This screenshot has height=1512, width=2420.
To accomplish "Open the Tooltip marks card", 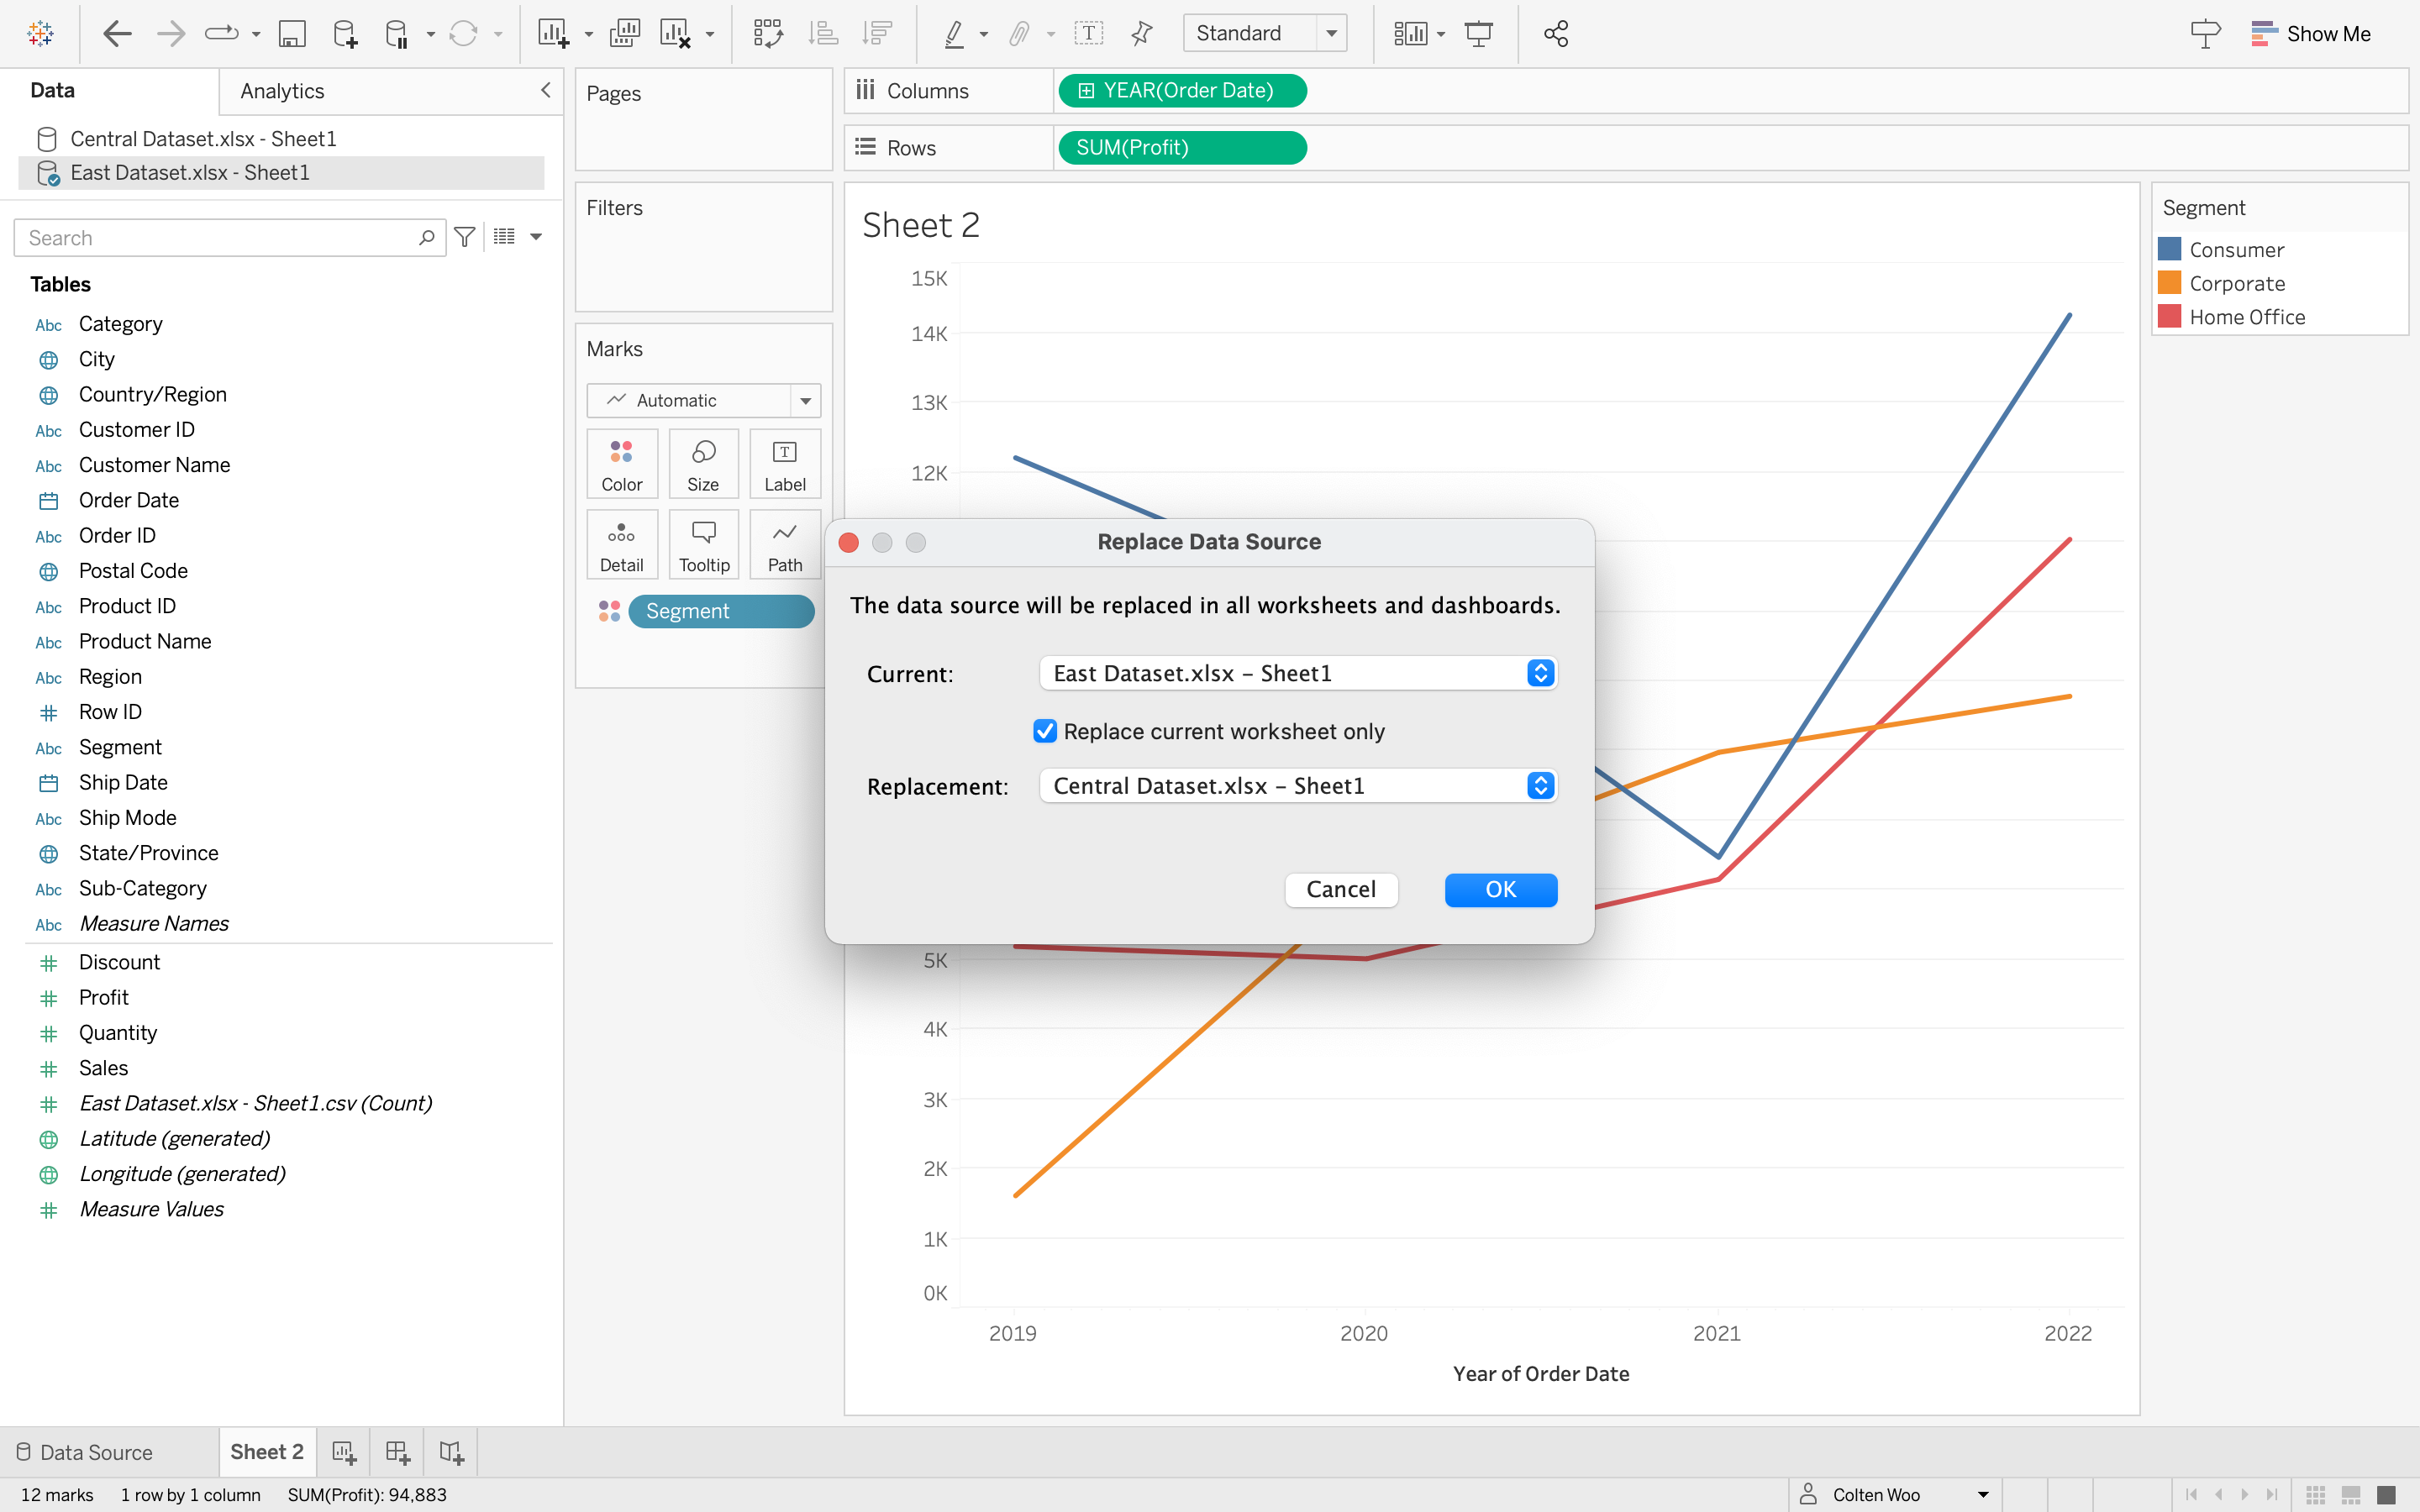I will coord(703,545).
